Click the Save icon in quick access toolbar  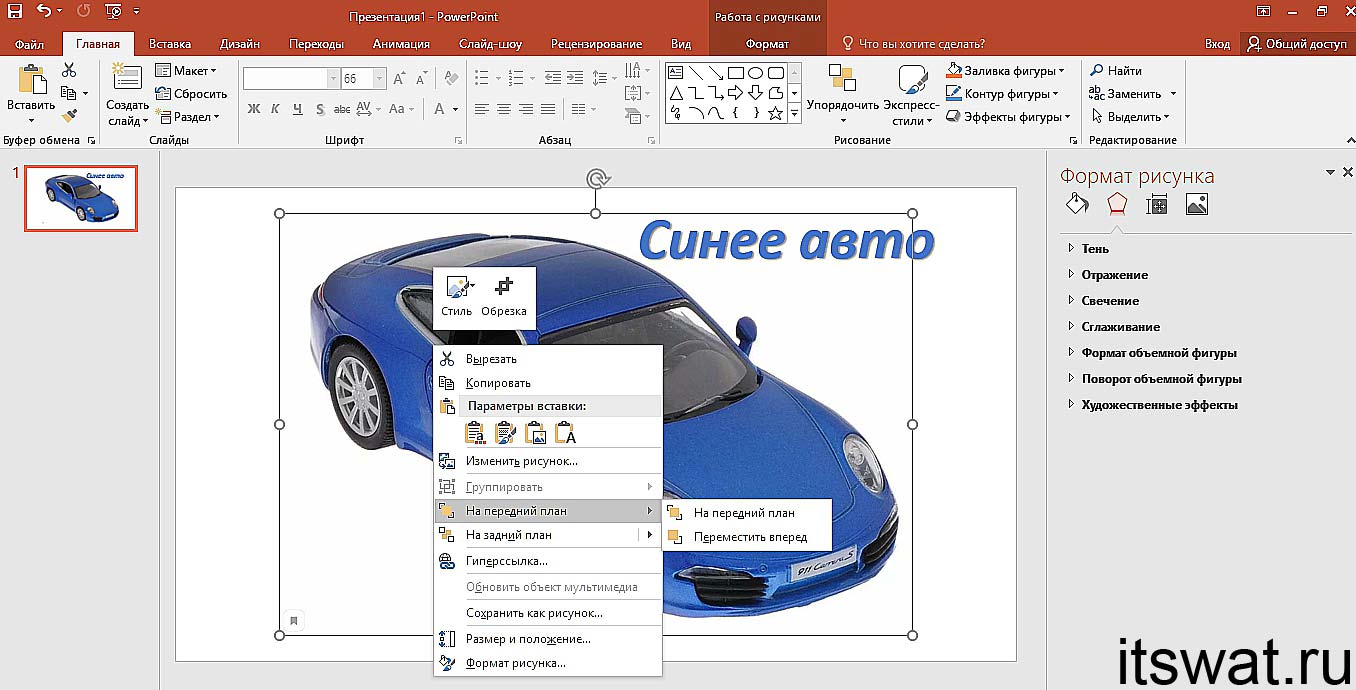pyautogui.click(x=15, y=12)
